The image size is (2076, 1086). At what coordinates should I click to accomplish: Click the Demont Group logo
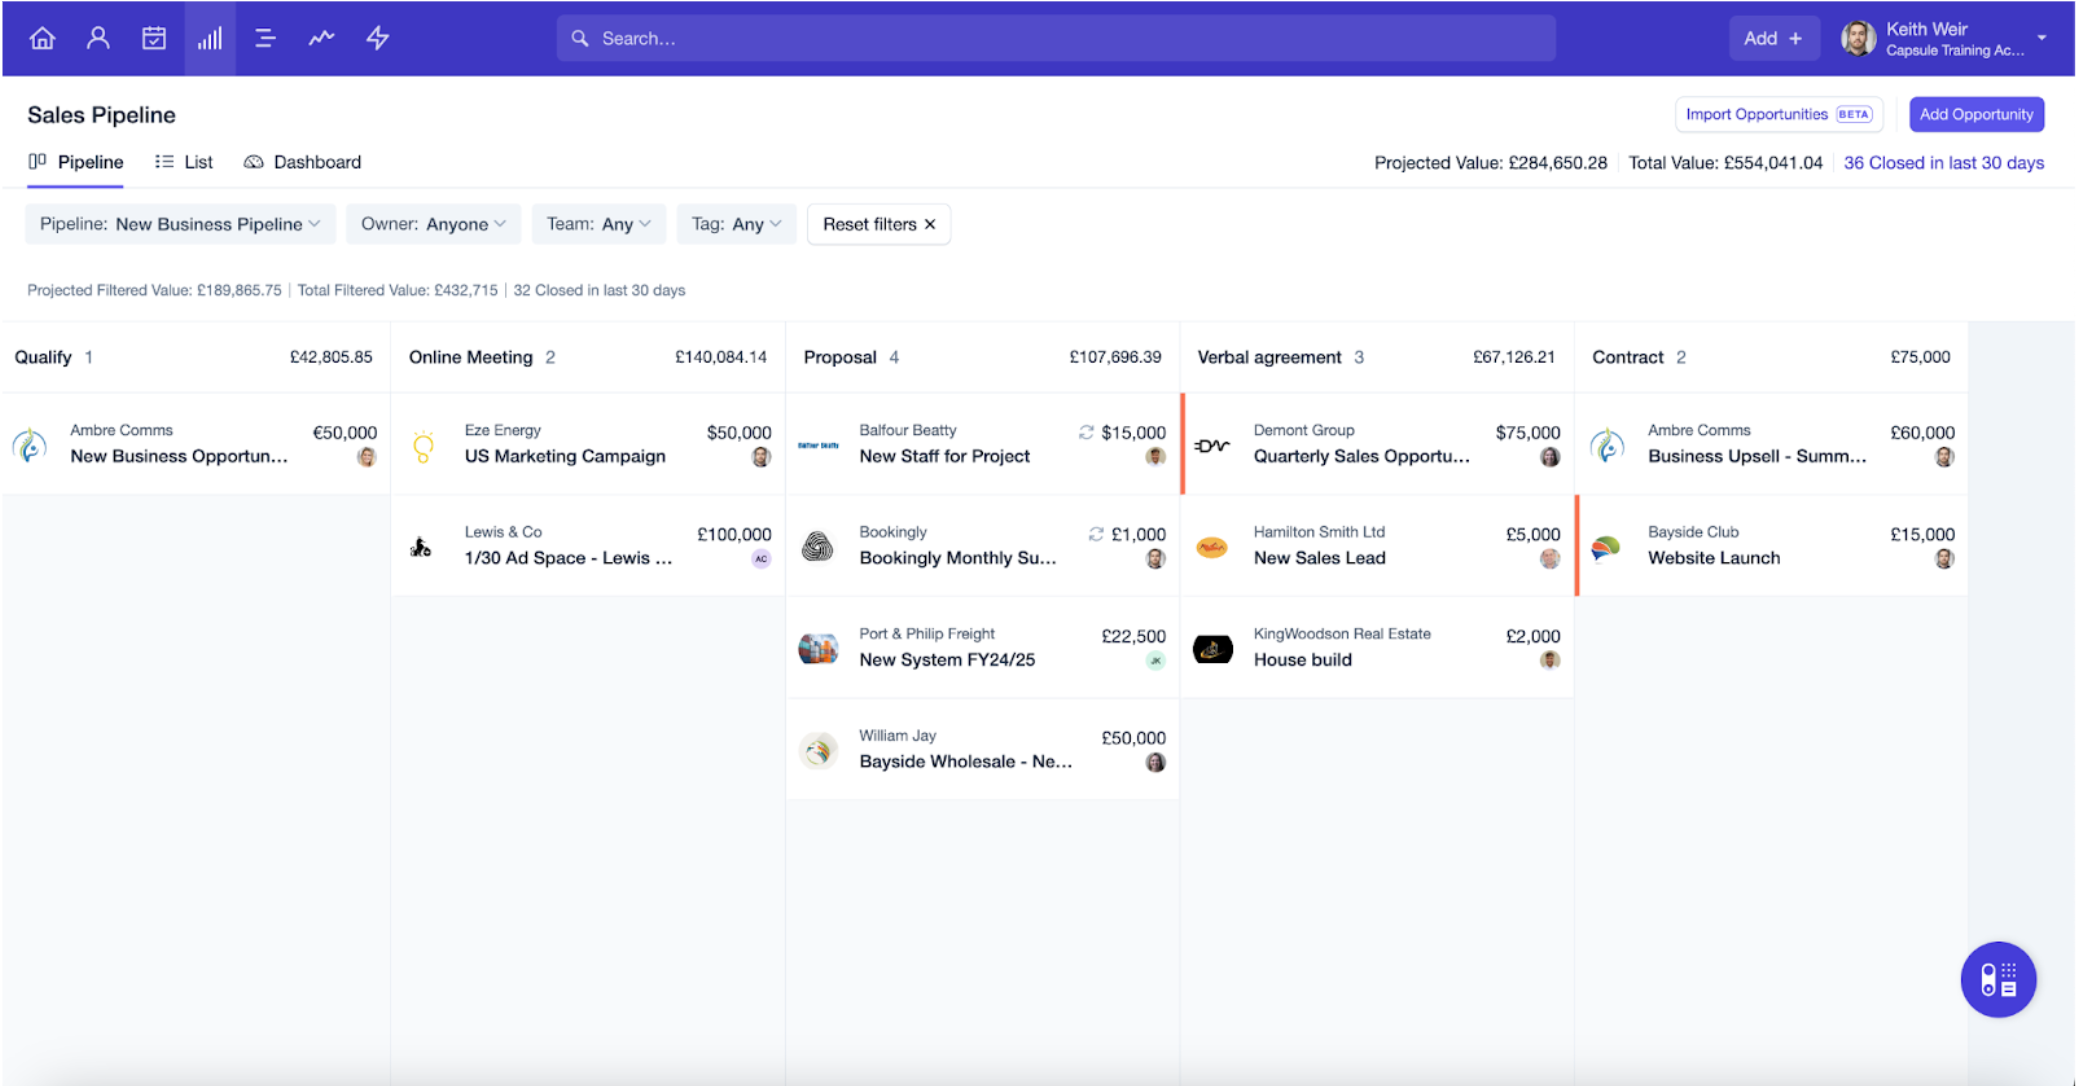tap(1212, 445)
